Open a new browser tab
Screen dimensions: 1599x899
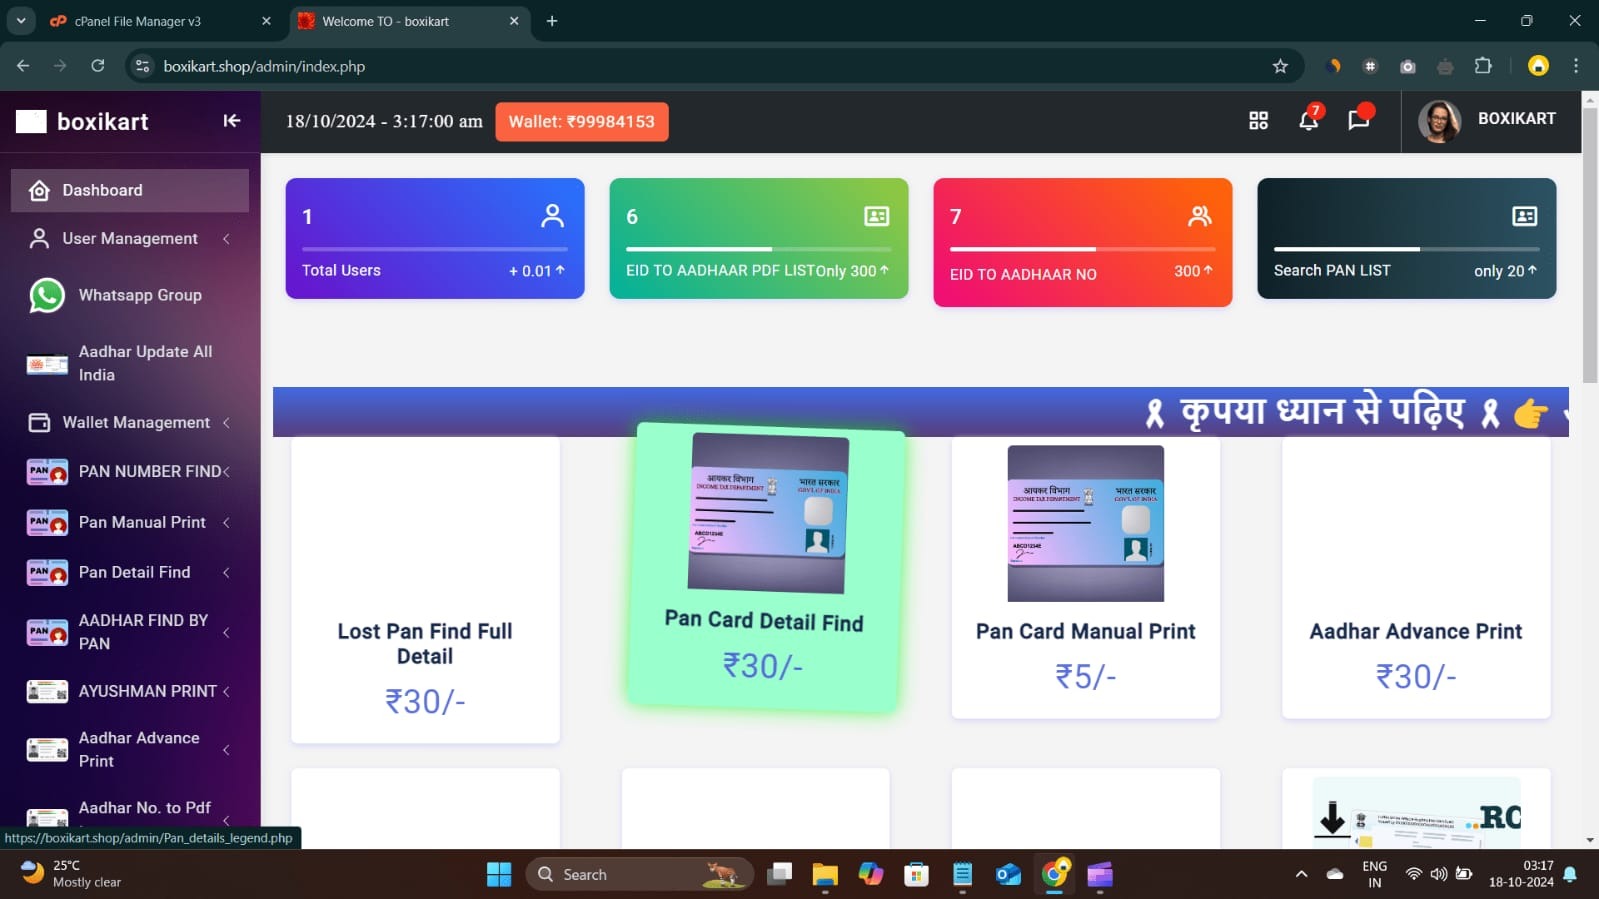point(552,21)
